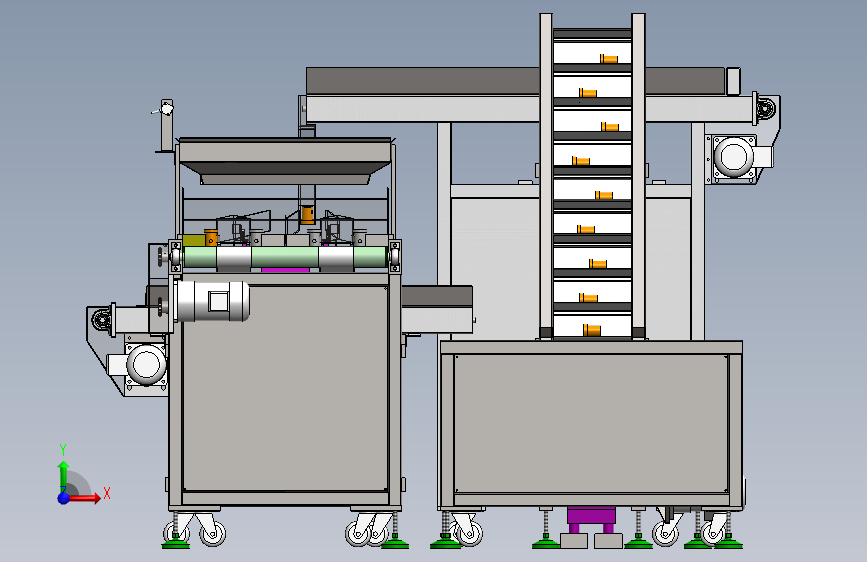The height and width of the screenshot is (562, 867).
Task: Select the topmost orange part in the elevator
Action: 609,59
